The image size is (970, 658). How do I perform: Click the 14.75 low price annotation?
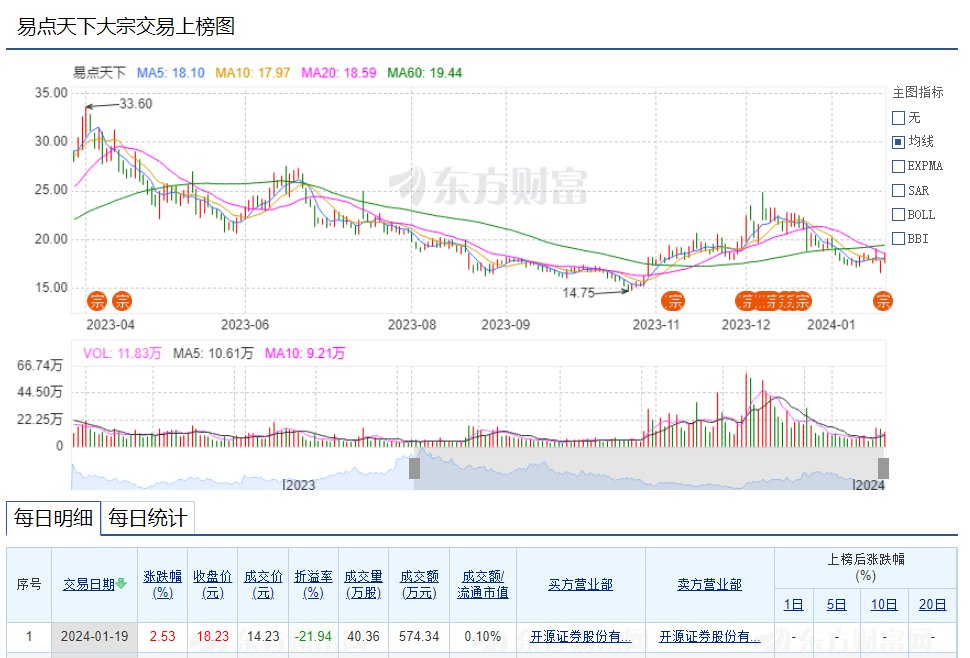[x=578, y=293]
